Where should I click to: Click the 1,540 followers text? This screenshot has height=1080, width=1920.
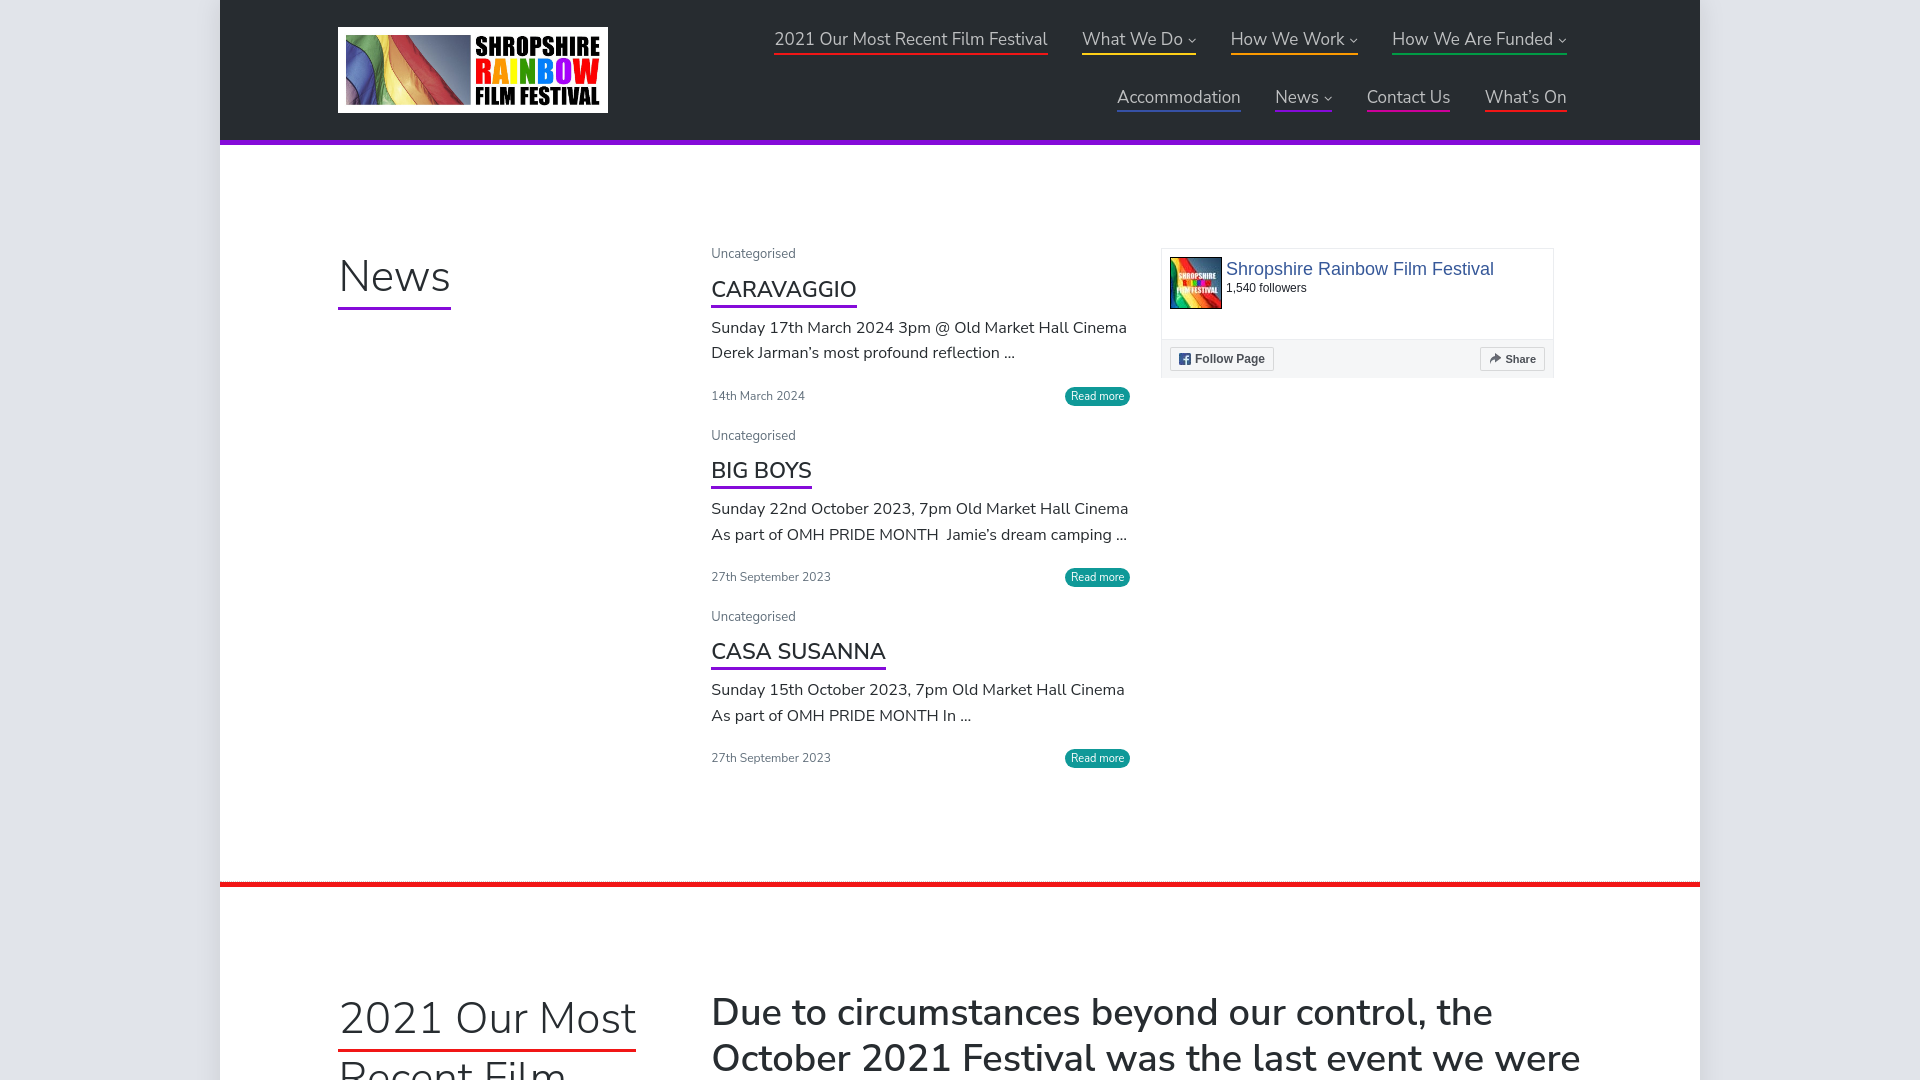pyautogui.click(x=1266, y=288)
